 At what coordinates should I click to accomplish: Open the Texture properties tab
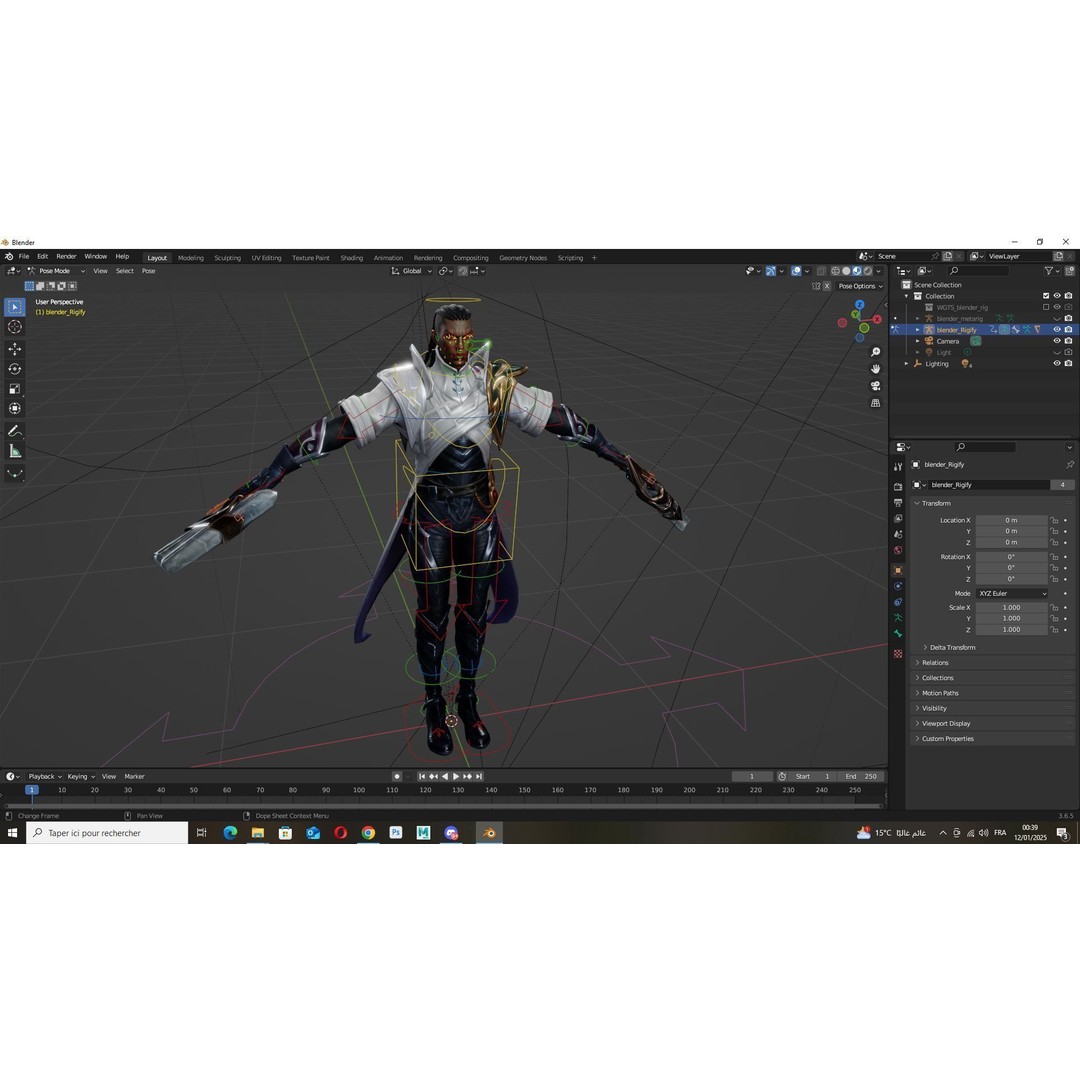click(x=898, y=654)
